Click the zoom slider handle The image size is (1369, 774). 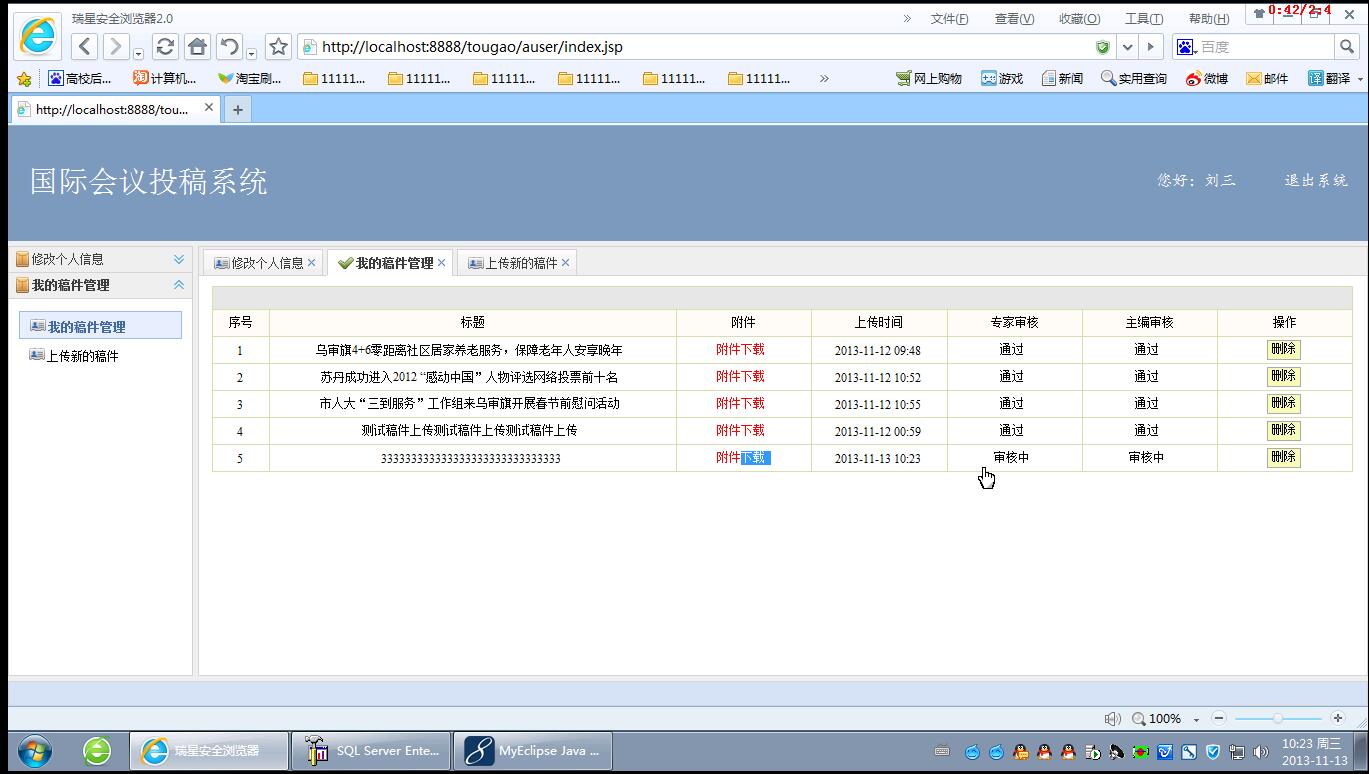[1278, 718]
